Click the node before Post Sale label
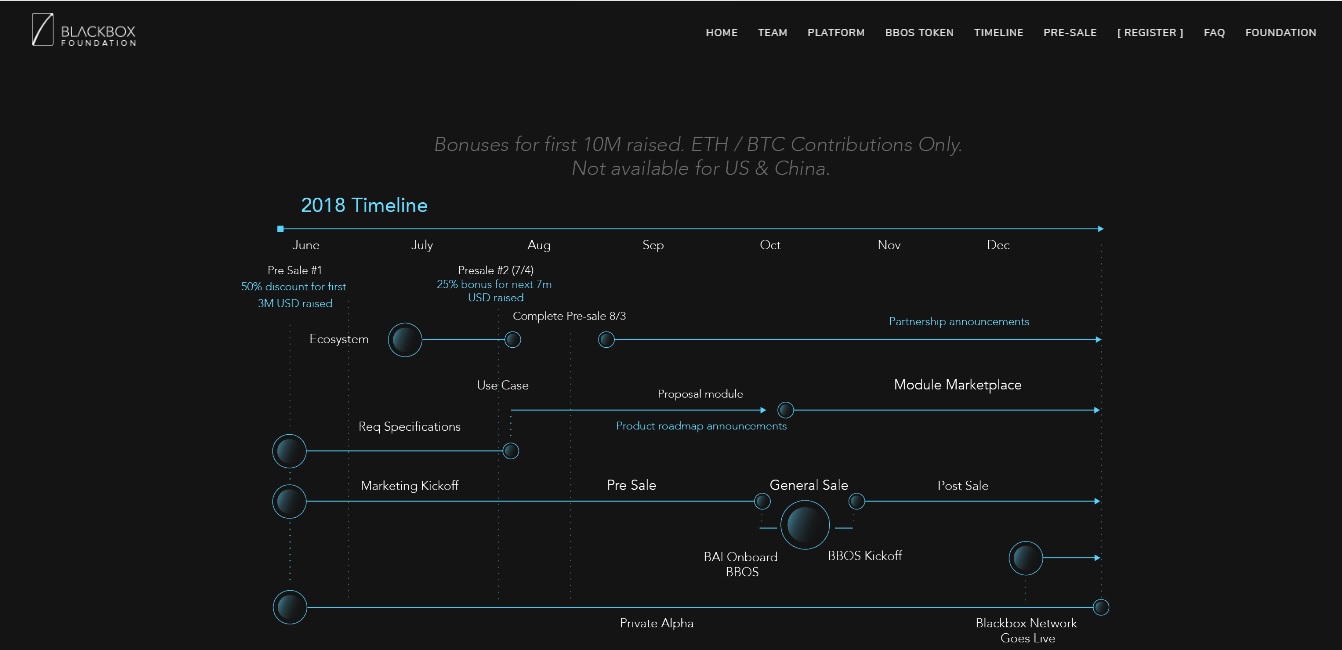Viewport: 1342px width, 650px height. coord(856,501)
